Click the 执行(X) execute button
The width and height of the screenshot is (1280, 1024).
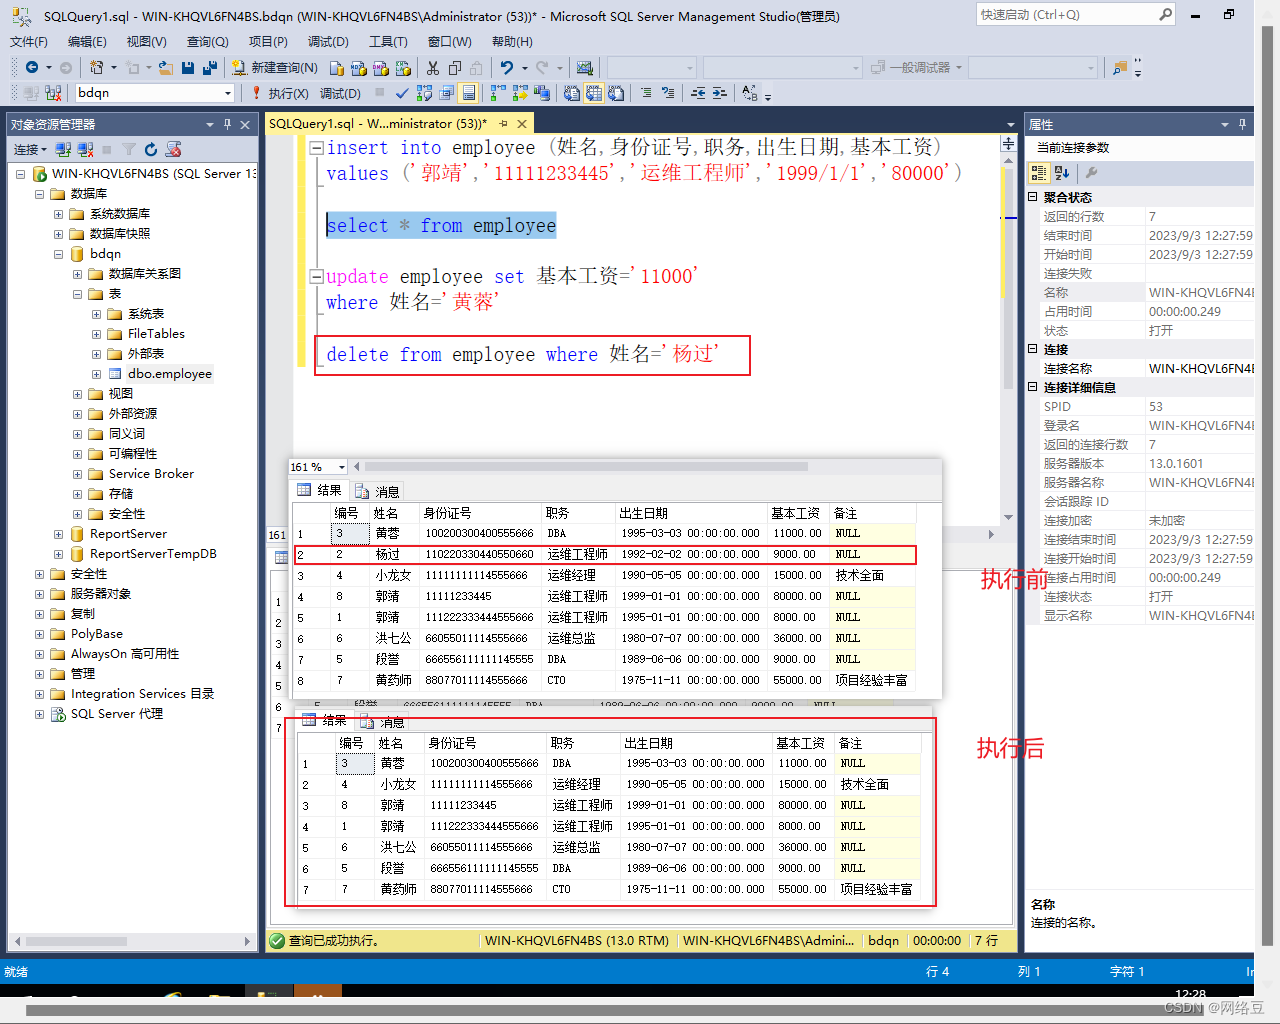click(x=279, y=93)
